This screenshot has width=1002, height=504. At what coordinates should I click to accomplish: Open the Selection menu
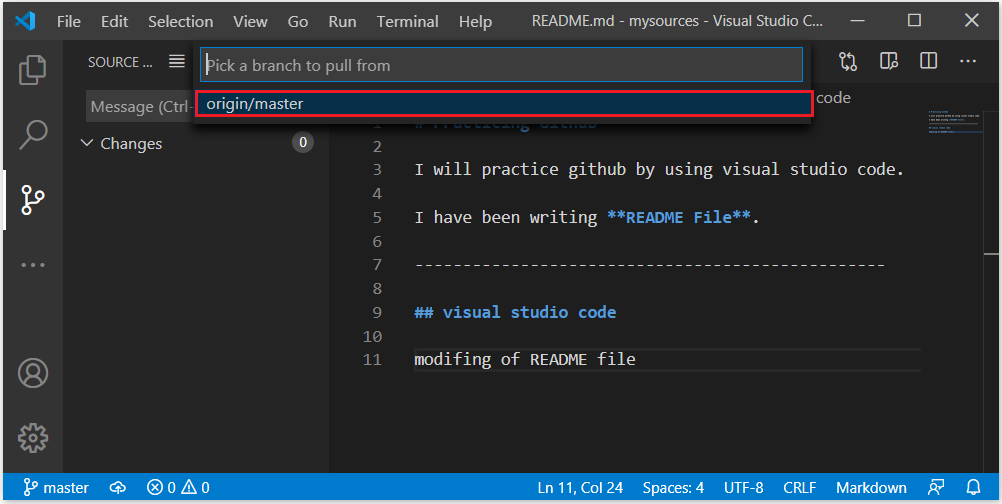pos(181,22)
